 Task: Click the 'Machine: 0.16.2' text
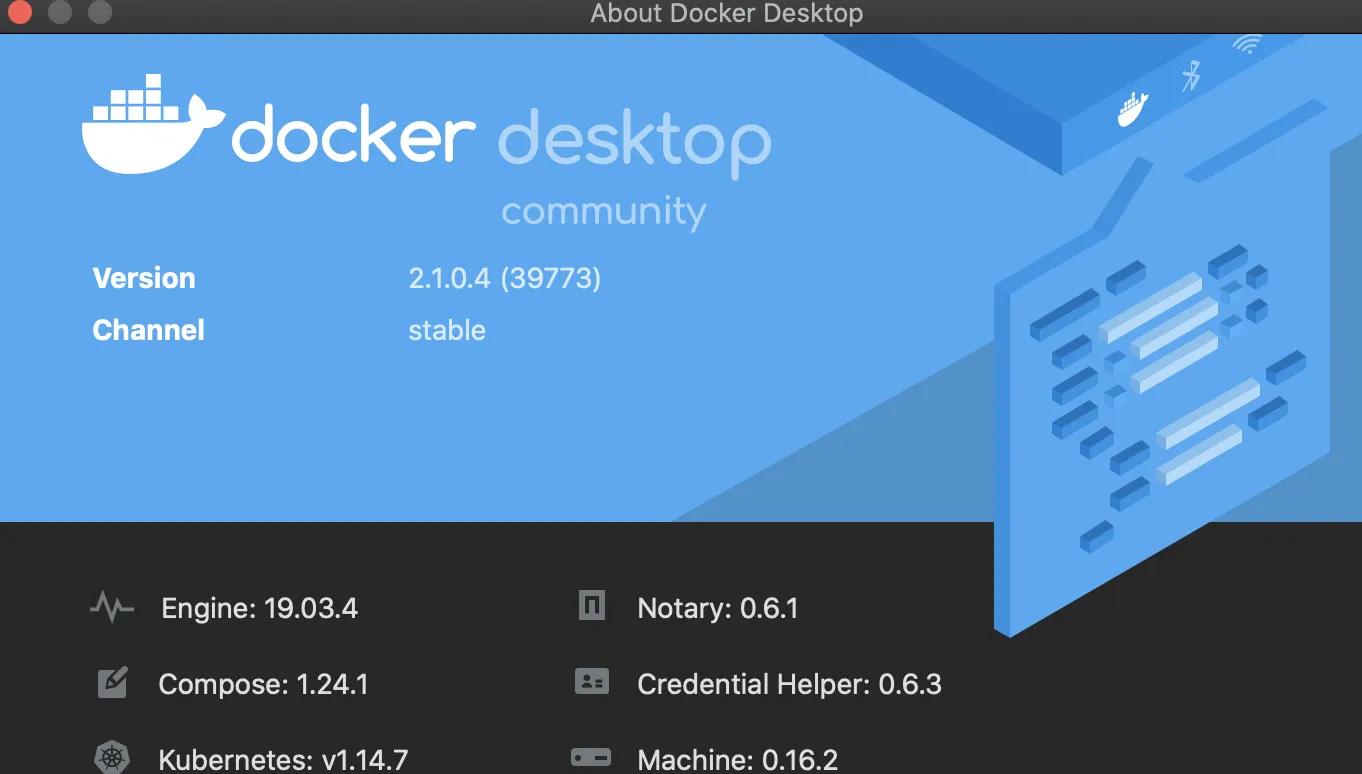(738, 760)
